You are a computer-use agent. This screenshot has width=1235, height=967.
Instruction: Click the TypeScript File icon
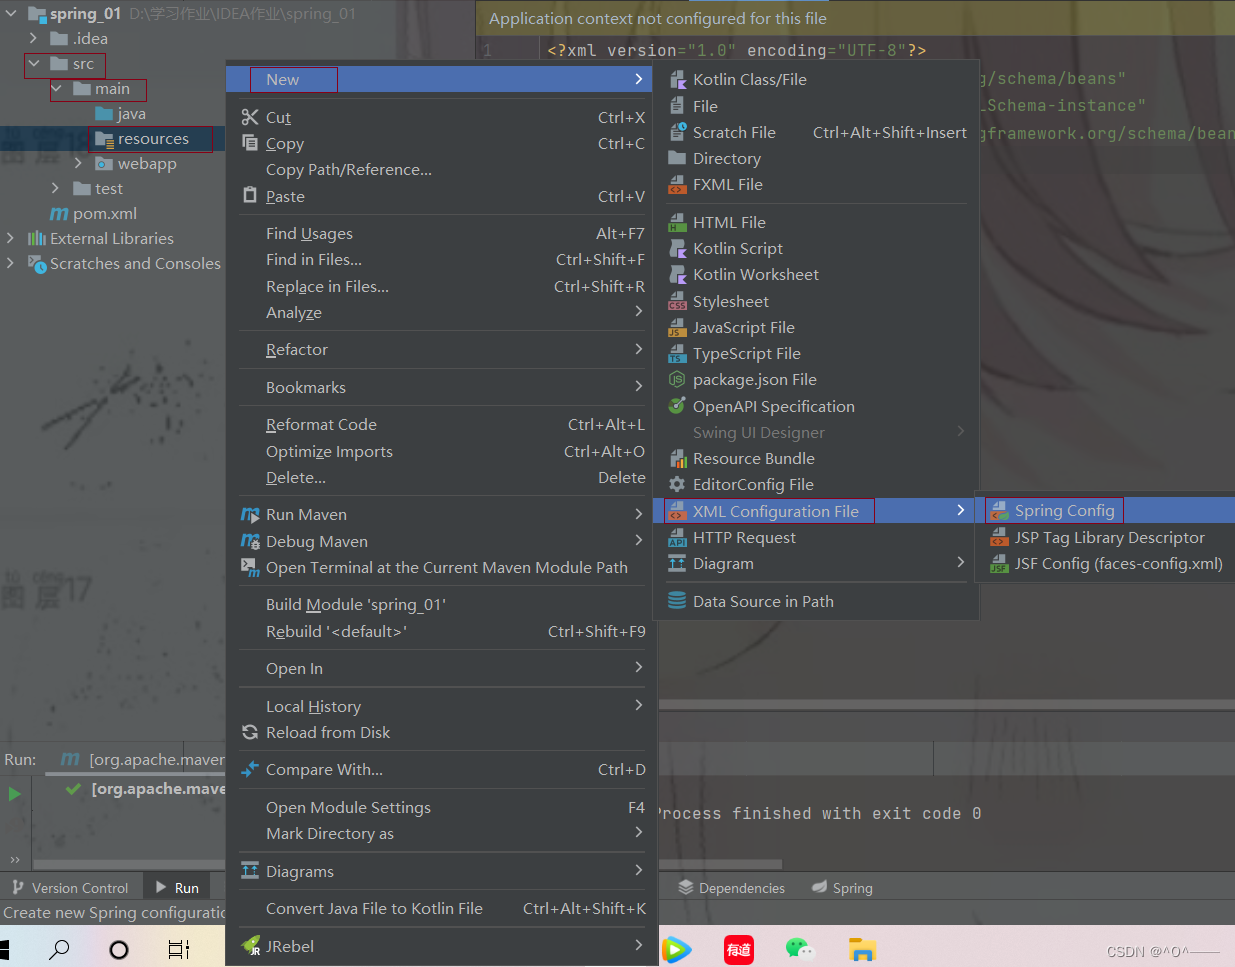677,353
